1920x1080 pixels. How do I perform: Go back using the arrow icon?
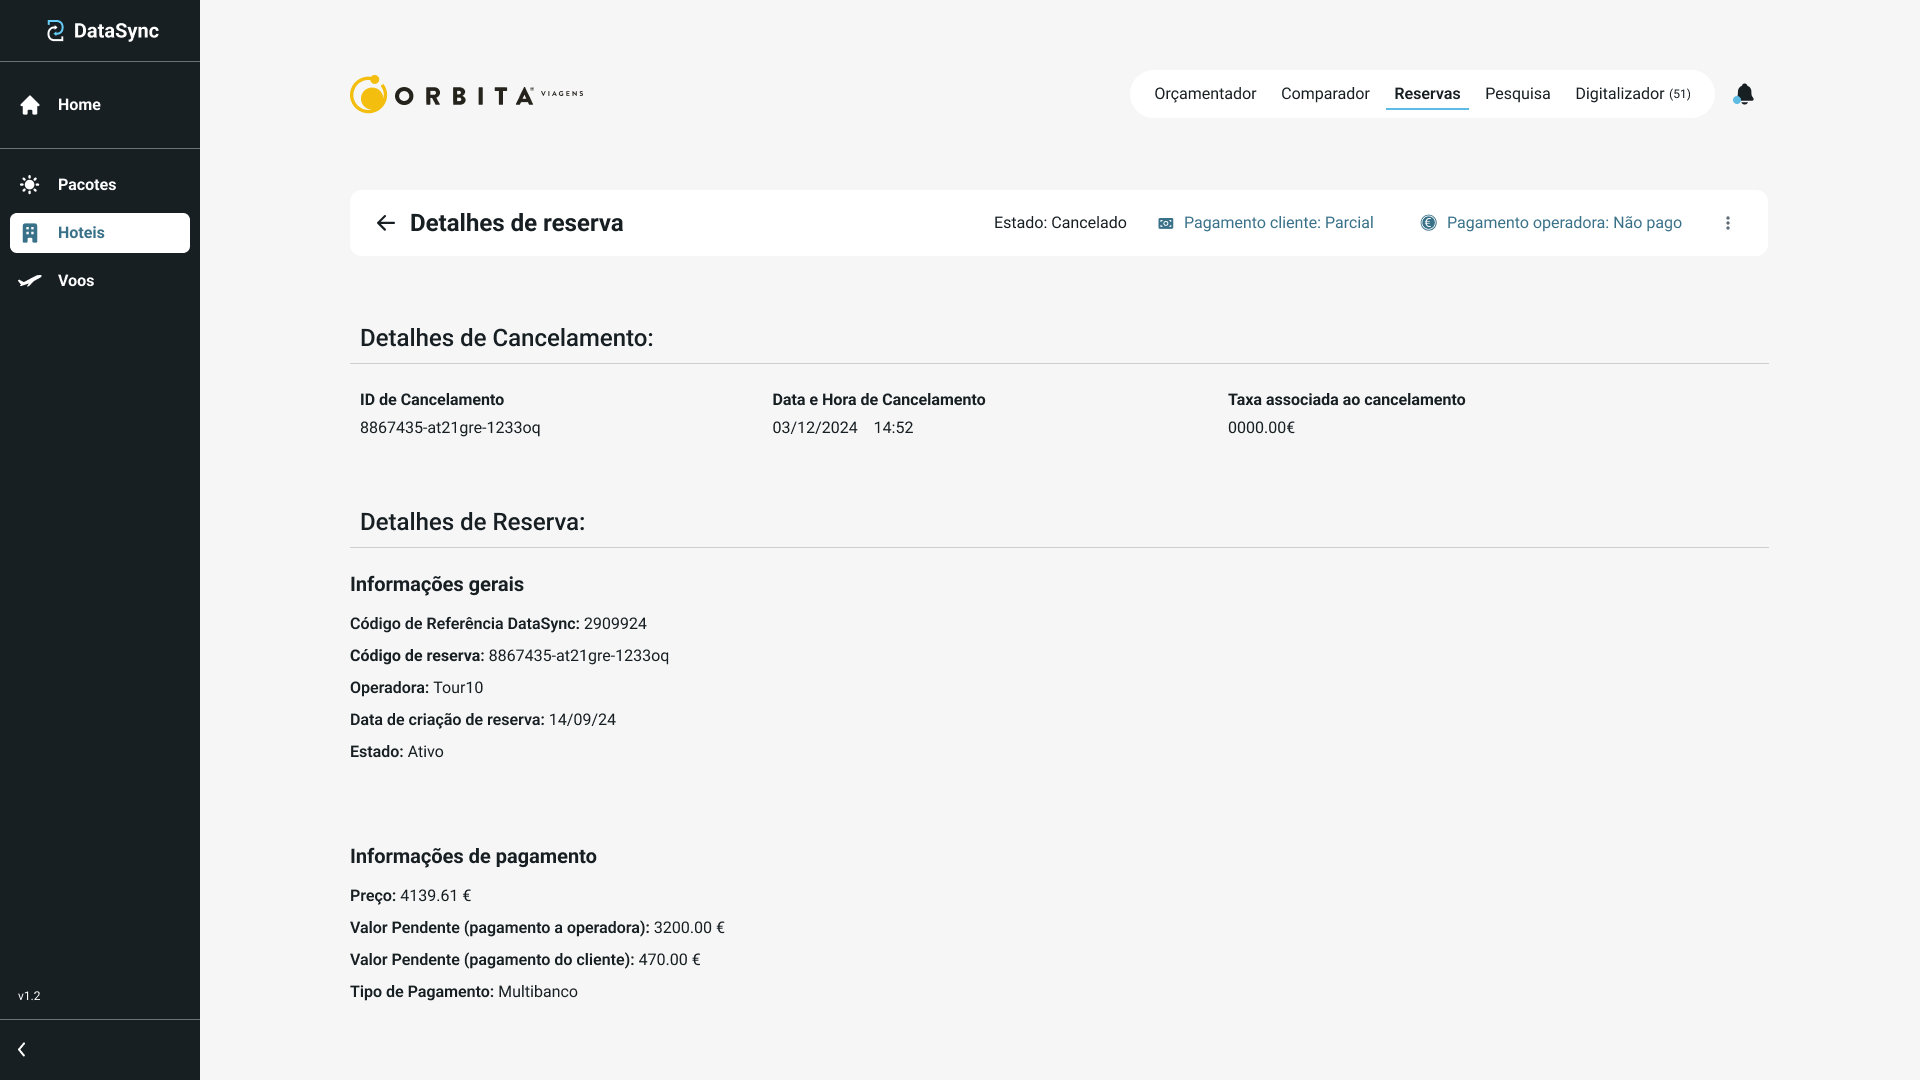[386, 223]
